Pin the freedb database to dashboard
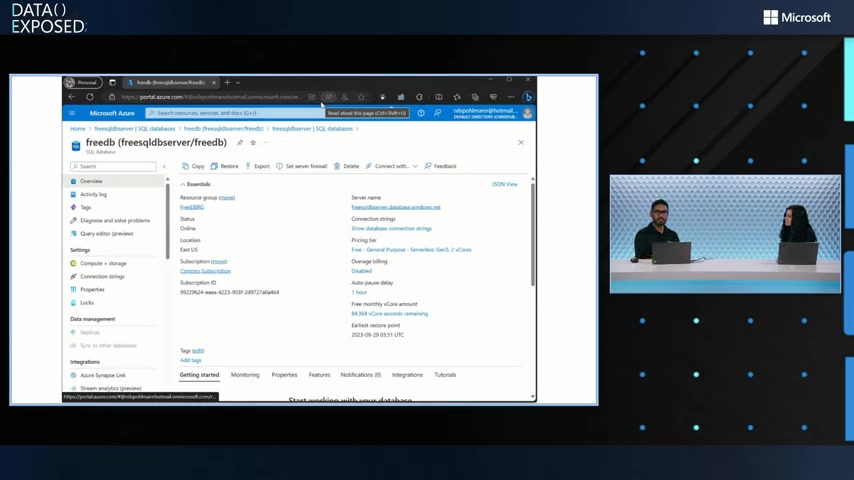 (240, 143)
